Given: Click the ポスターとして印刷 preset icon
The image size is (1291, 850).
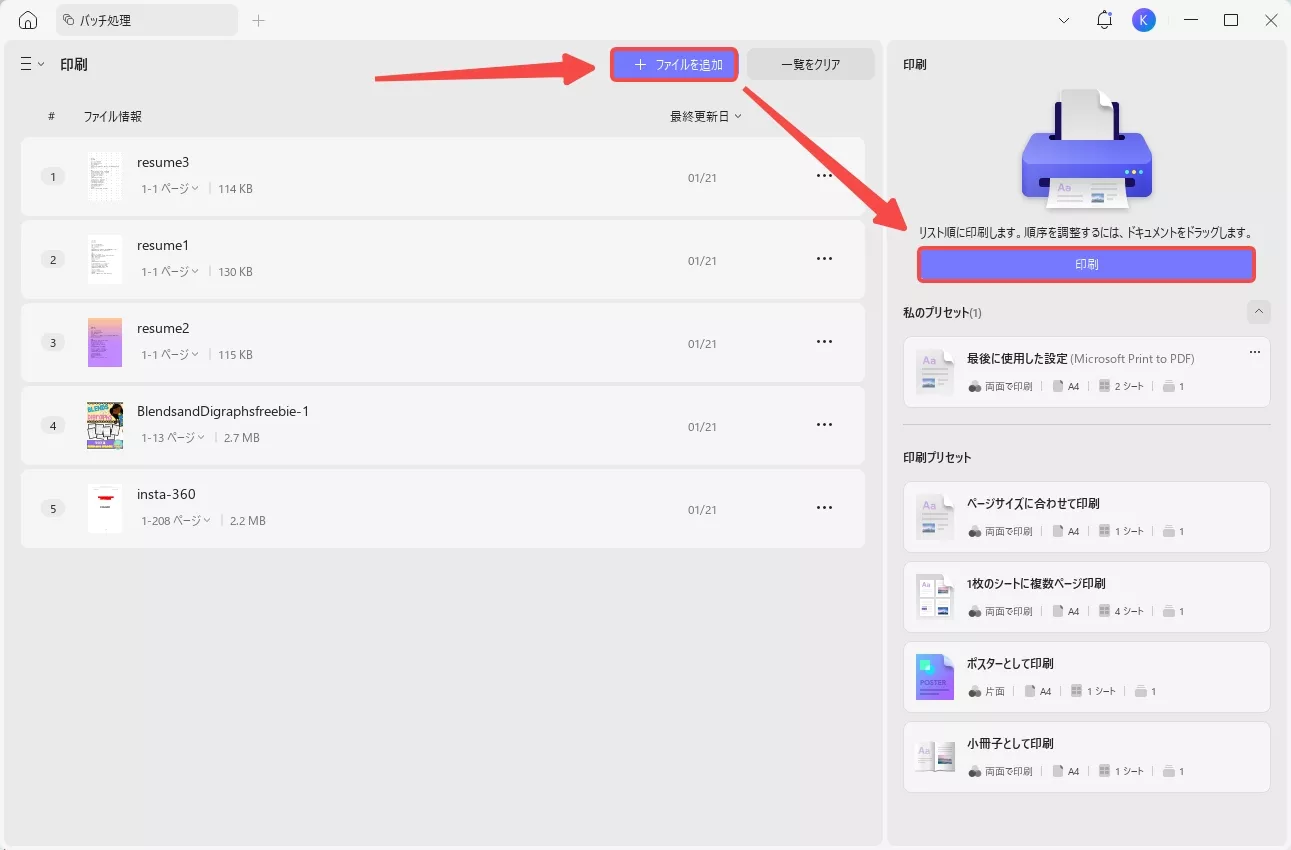Looking at the screenshot, I should (935, 677).
